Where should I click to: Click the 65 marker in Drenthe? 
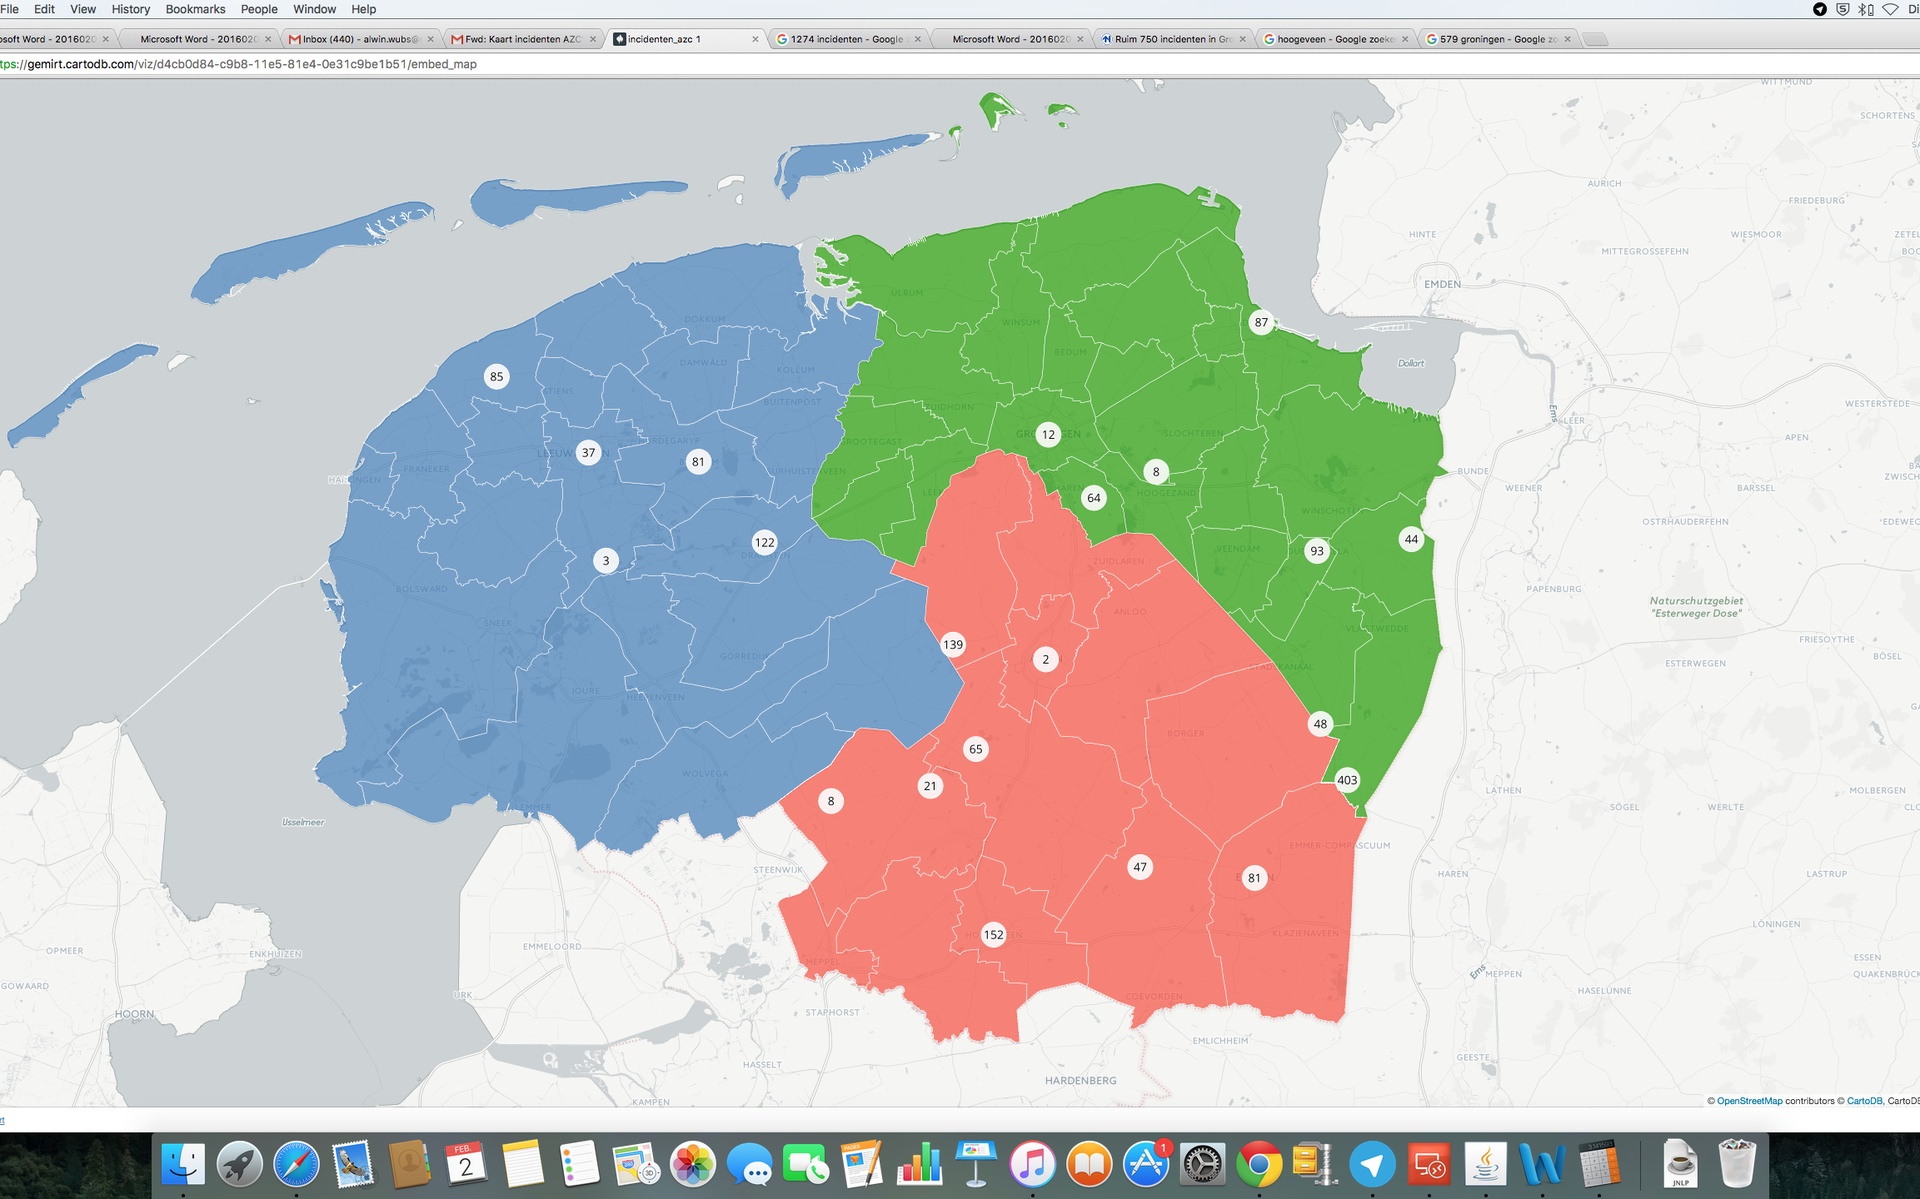click(976, 748)
